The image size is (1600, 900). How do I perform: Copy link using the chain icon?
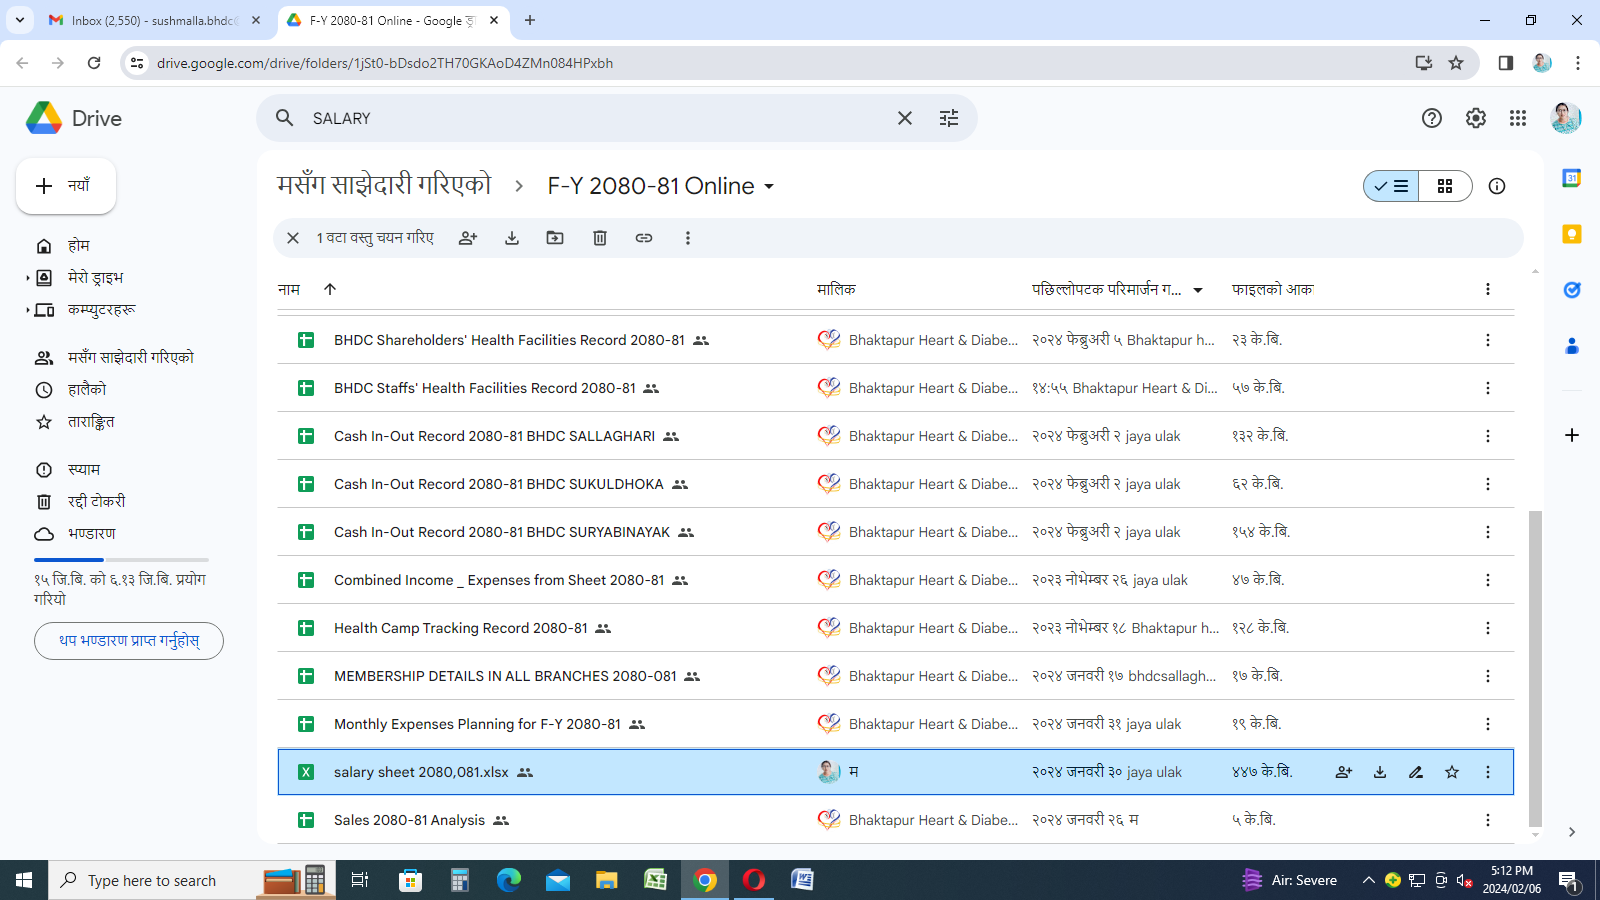(644, 238)
